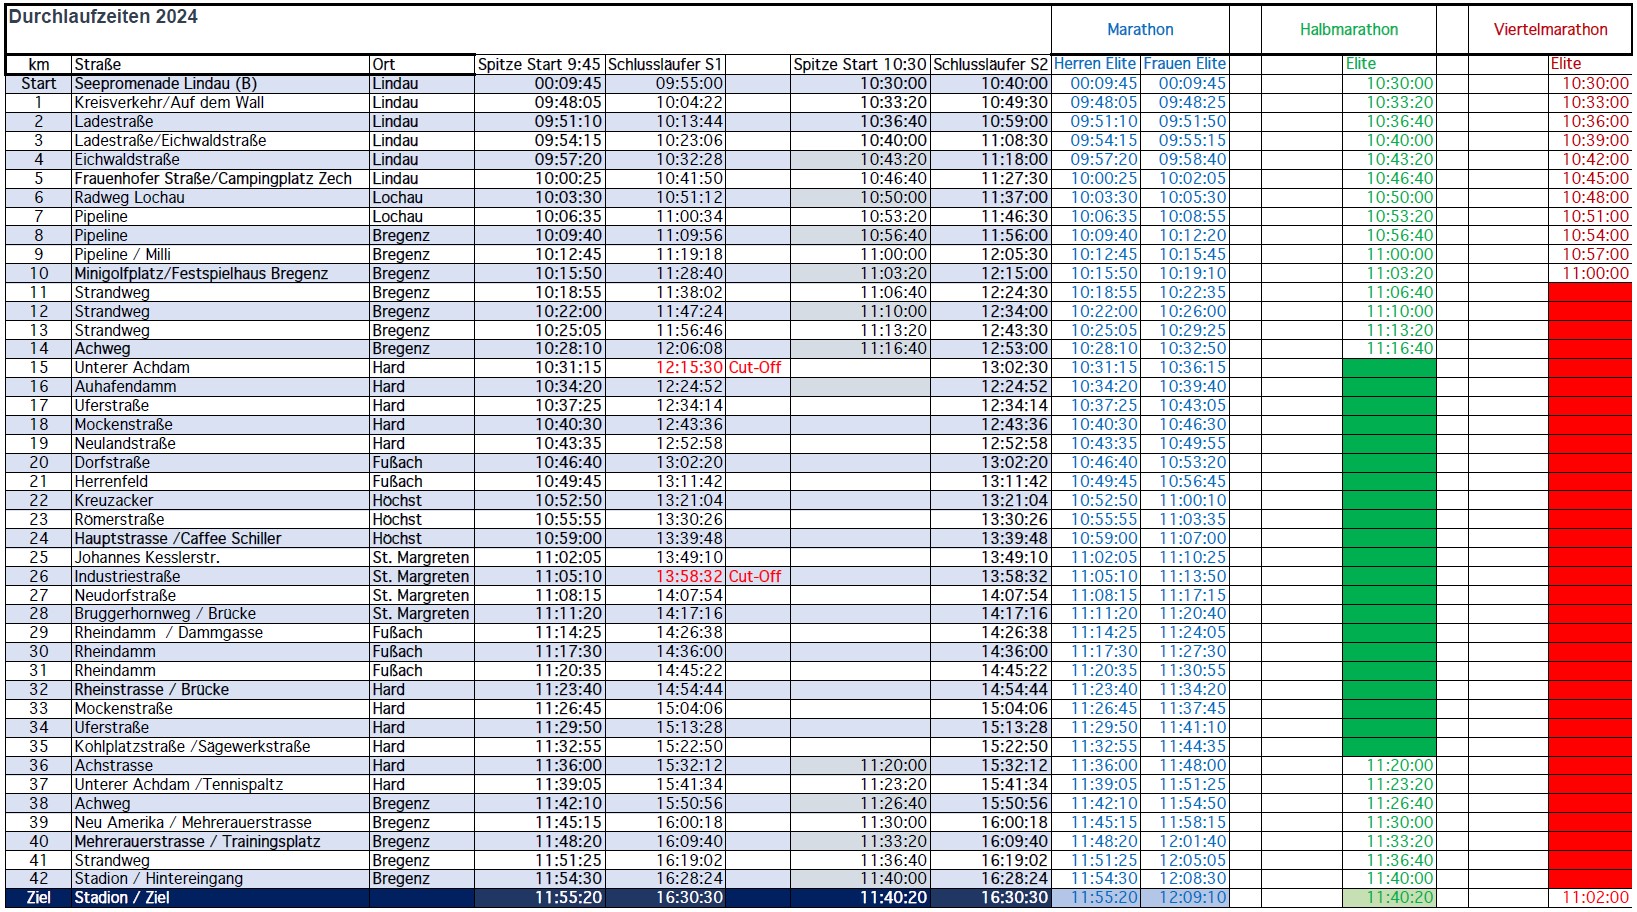Select the green "Halbmarathon" group header

[x=1348, y=30]
